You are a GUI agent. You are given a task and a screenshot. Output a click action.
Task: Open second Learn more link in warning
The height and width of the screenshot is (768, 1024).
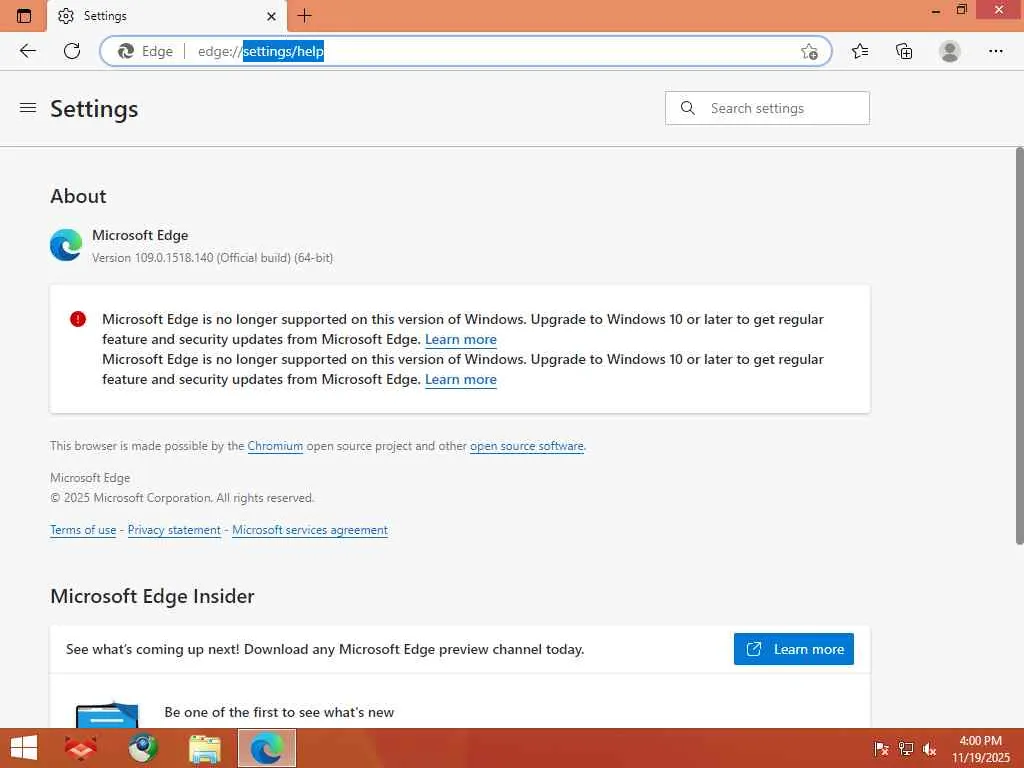point(460,379)
